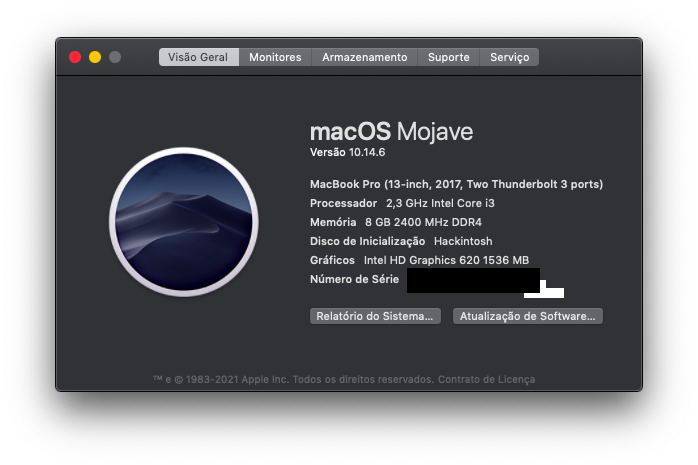Click Relatório do Sistema button

[x=375, y=316]
